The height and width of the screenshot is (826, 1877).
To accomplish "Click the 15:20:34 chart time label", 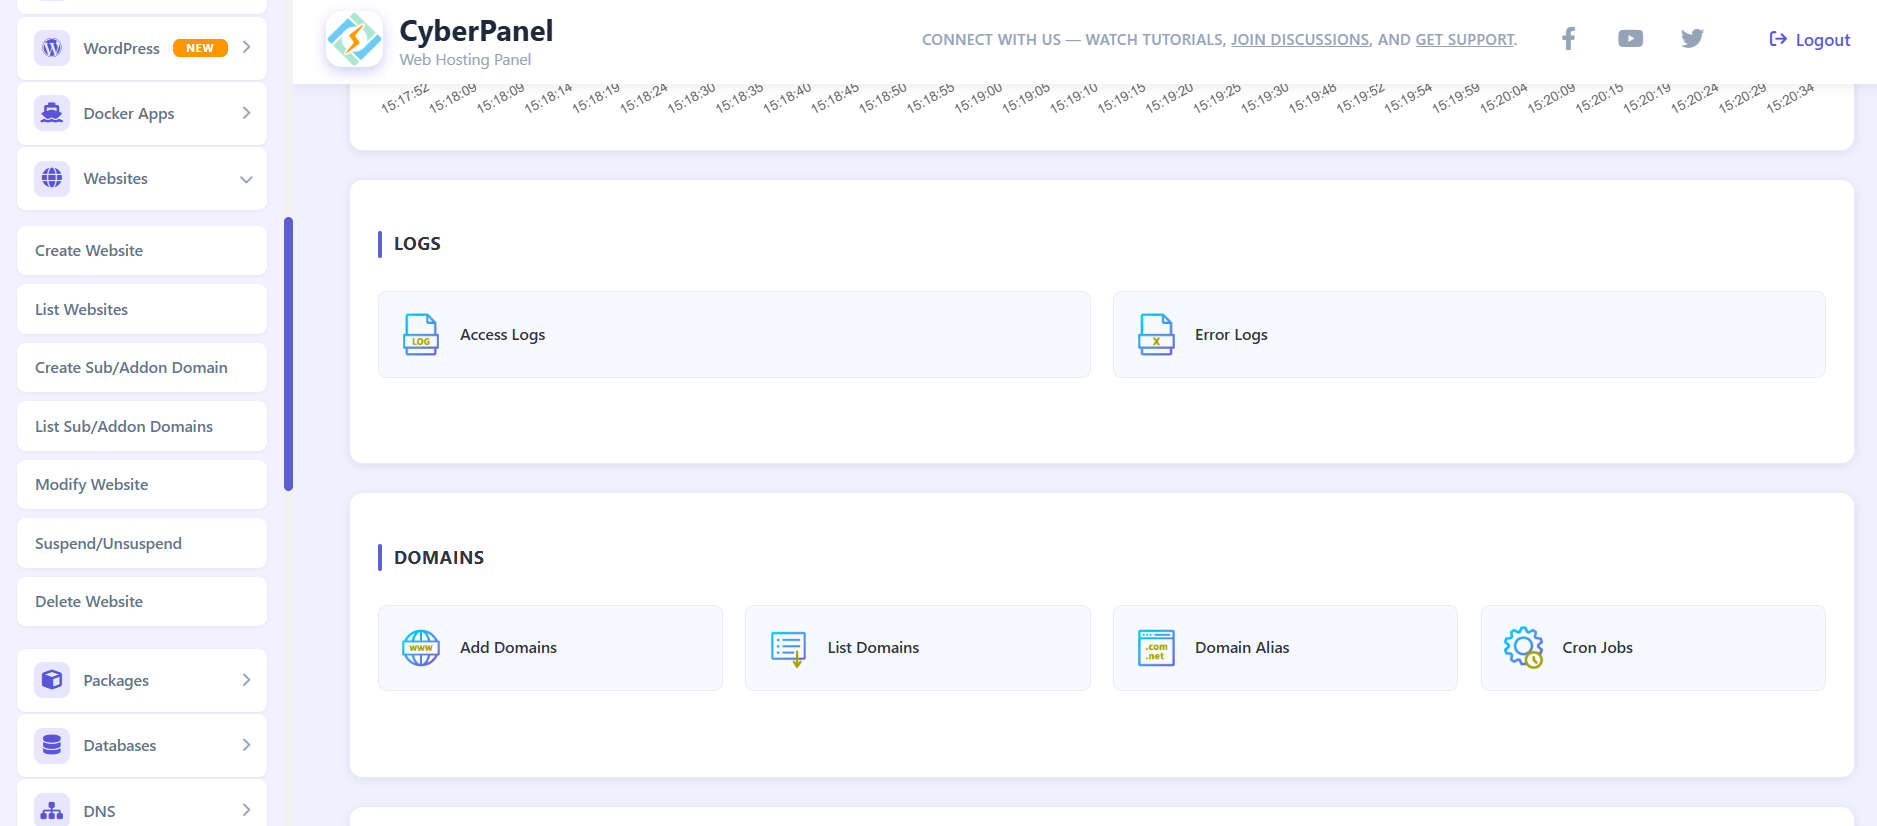I will tap(1789, 99).
